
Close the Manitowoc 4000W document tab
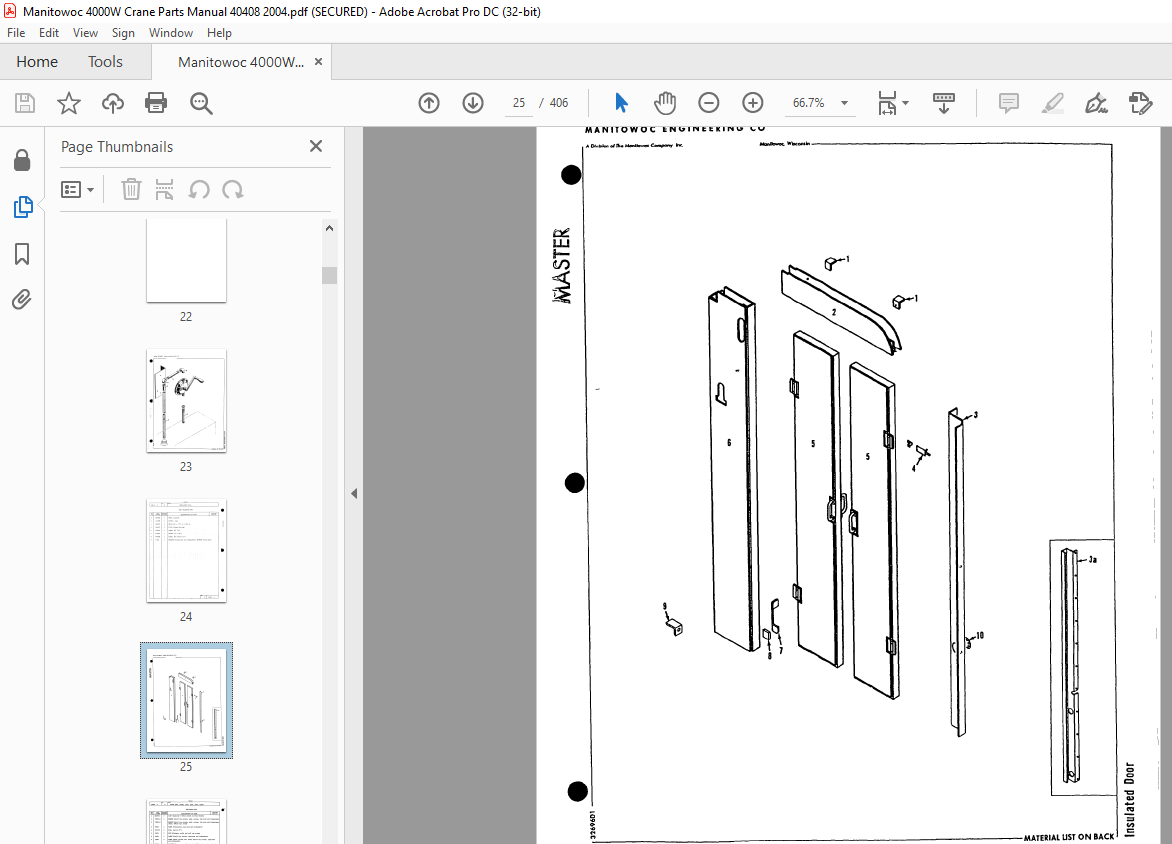pyautogui.click(x=318, y=62)
